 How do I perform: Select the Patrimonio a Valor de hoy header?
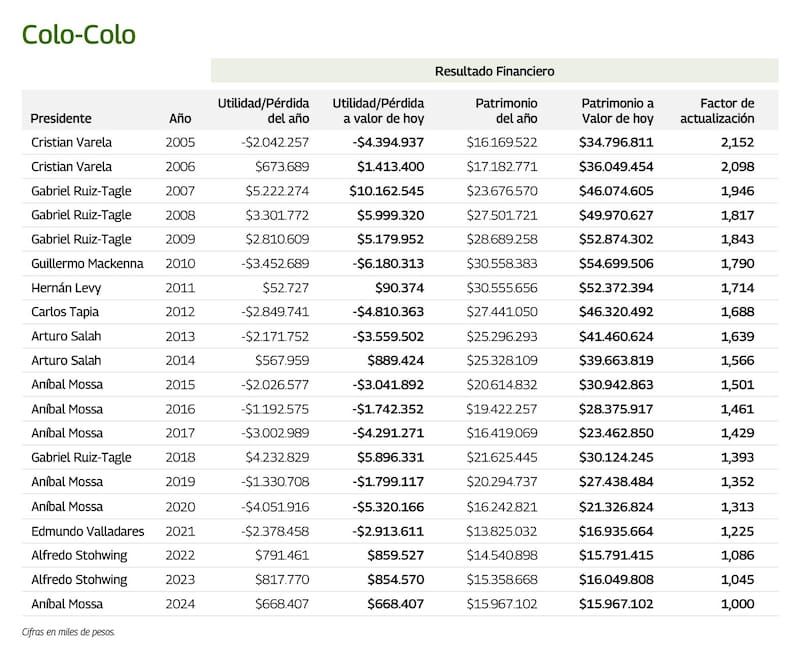pyautogui.click(x=618, y=111)
